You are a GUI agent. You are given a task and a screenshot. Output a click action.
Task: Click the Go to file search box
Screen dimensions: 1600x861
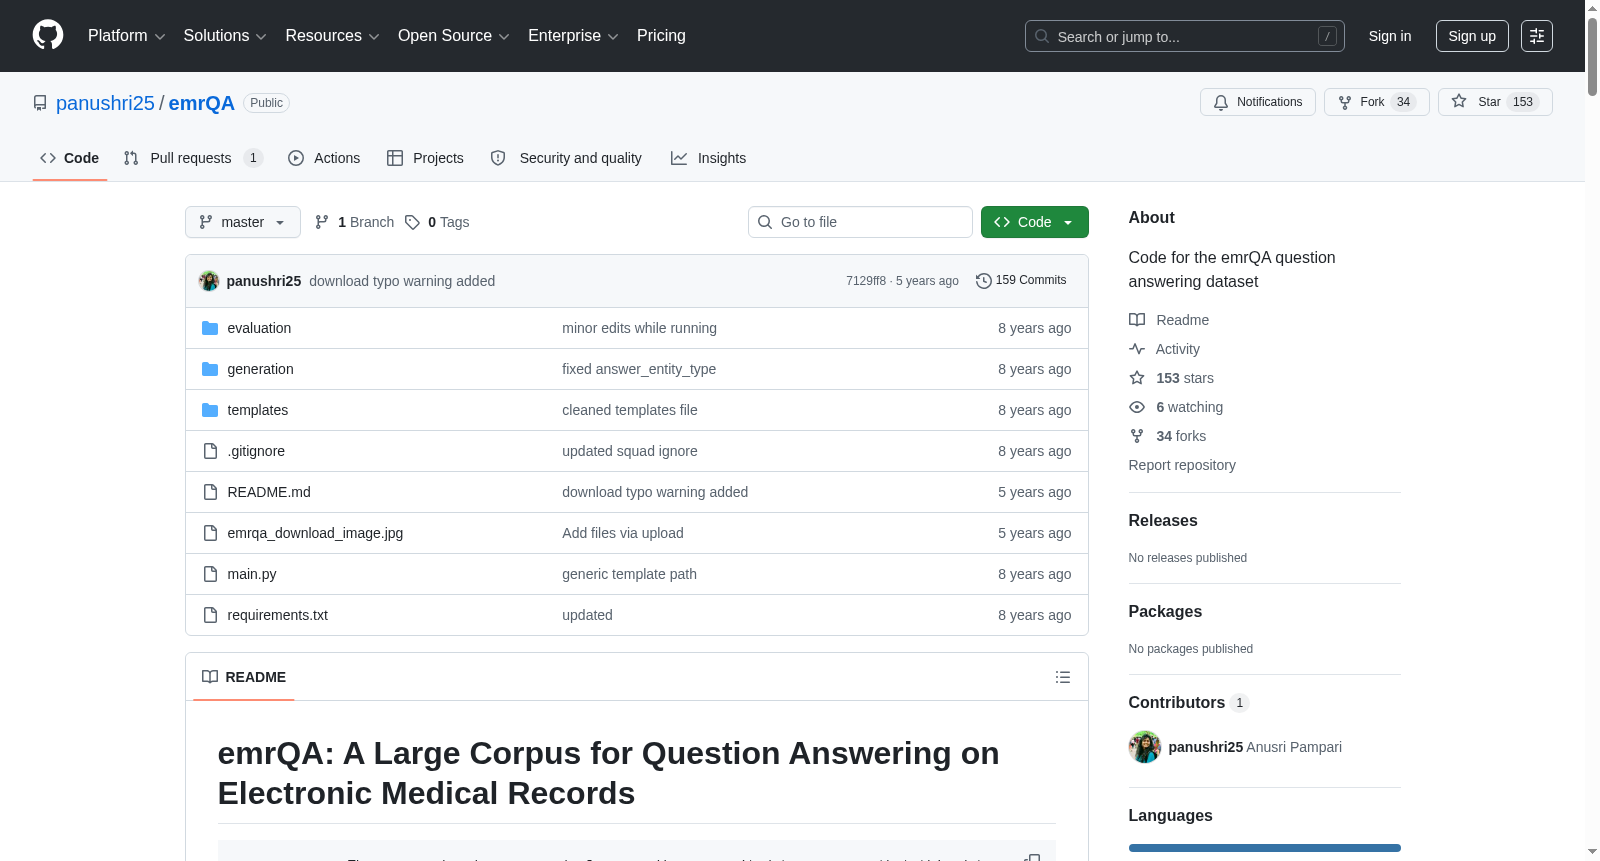[x=860, y=222]
